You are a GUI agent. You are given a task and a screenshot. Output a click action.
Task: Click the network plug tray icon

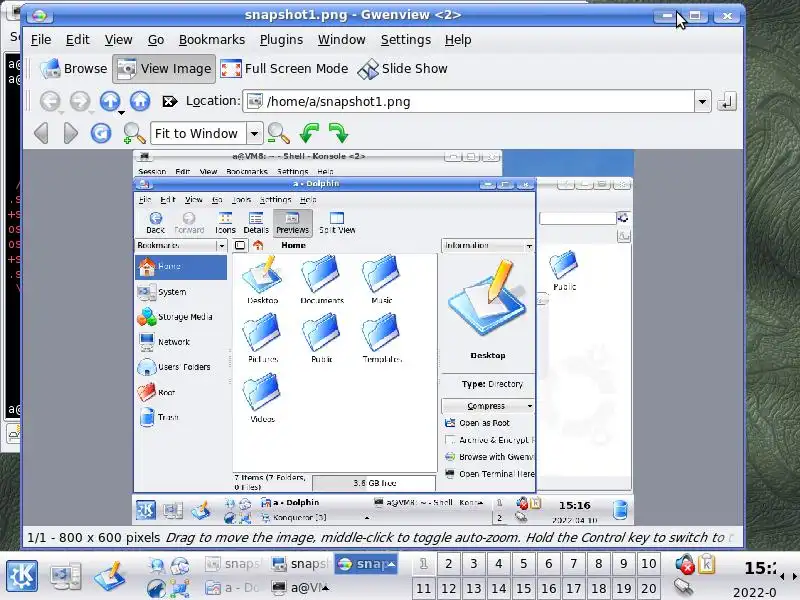tap(684, 587)
